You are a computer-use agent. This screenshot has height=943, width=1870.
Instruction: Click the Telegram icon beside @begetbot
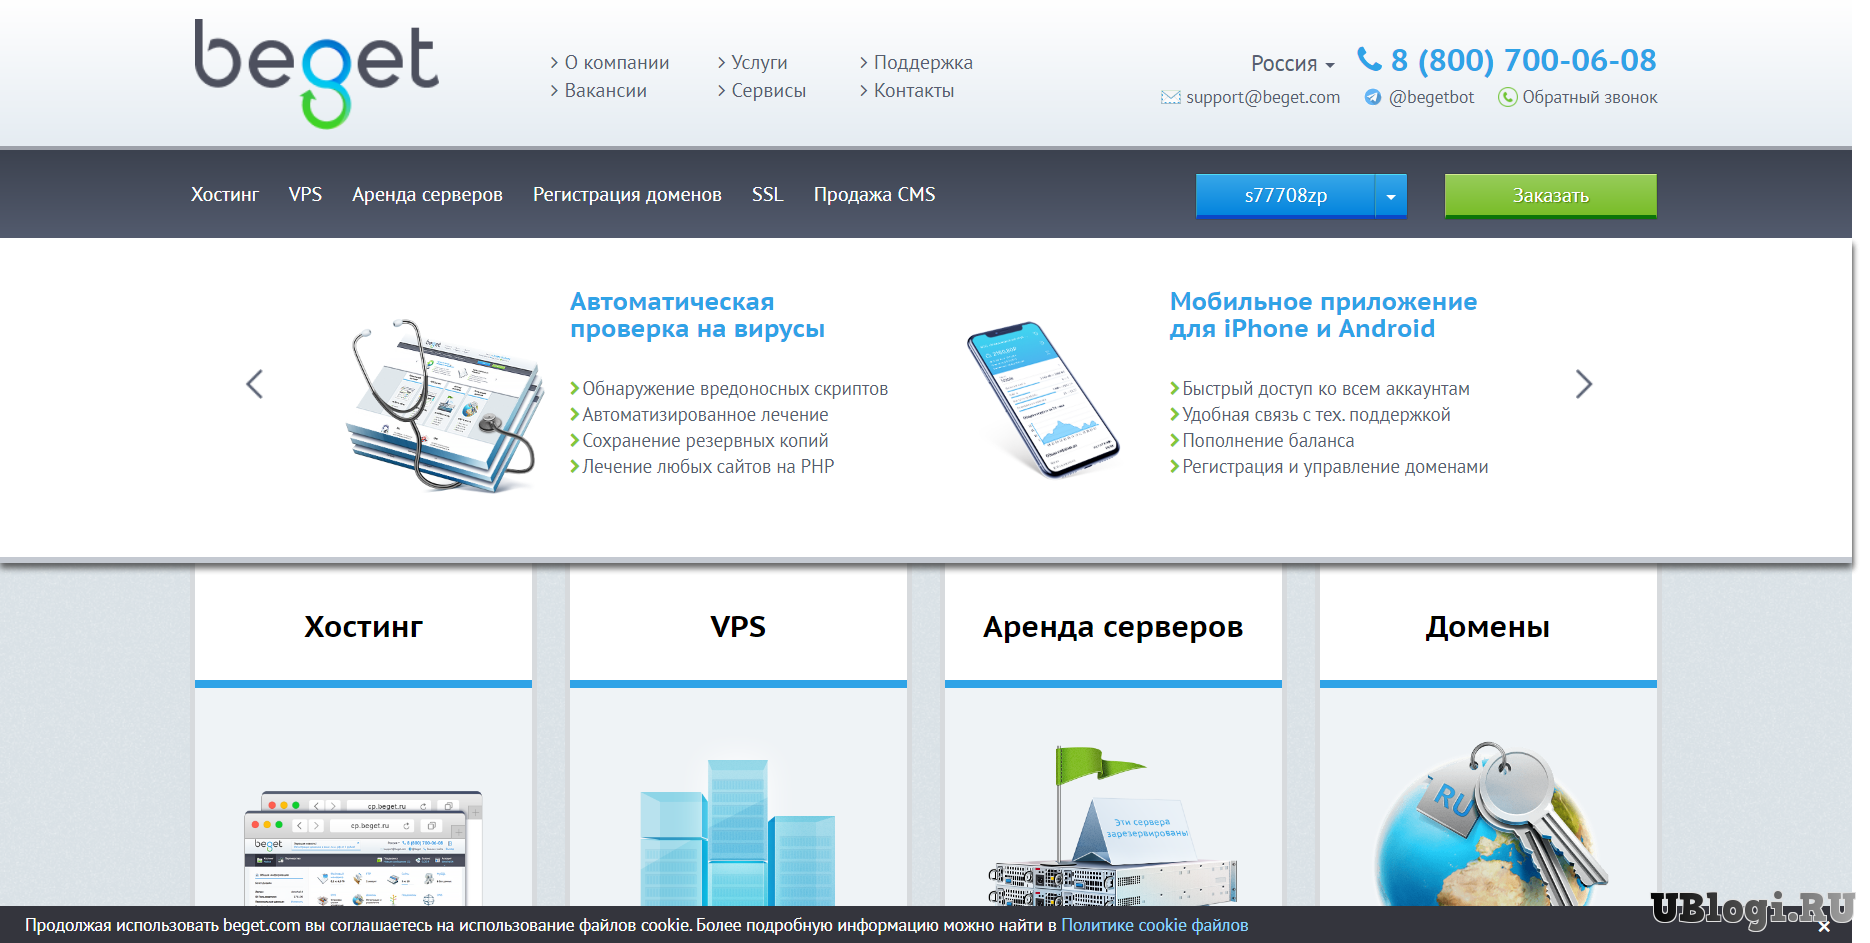[1373, 97]
